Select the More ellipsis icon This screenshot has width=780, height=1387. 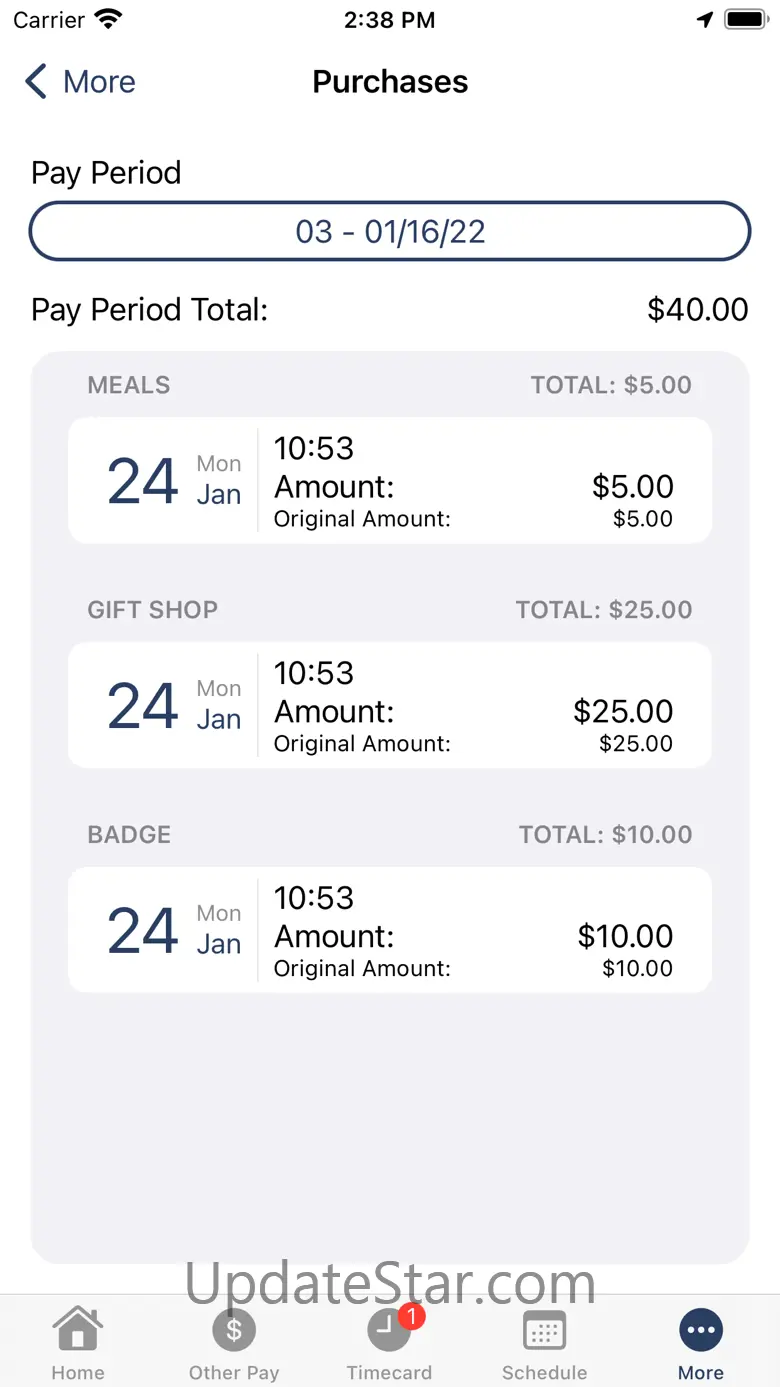click(x=701, y=1331)
